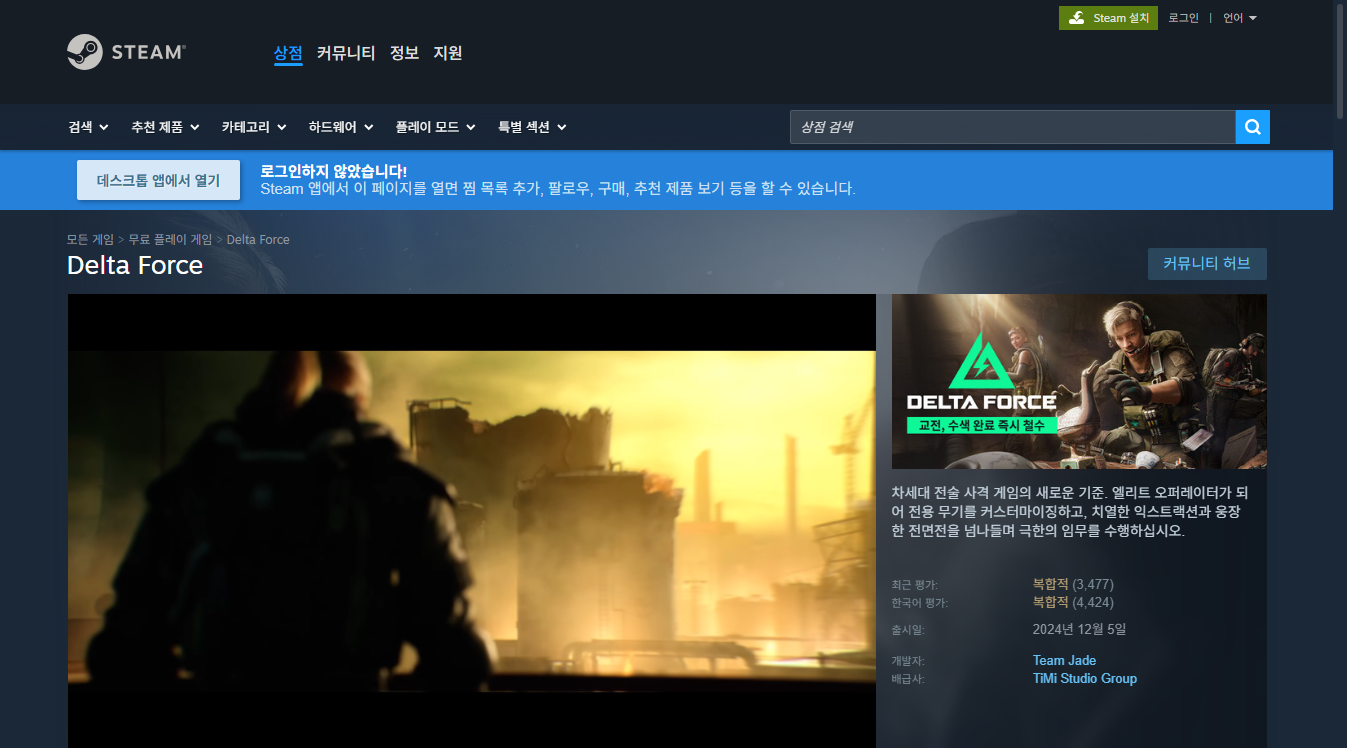Open 모든 게임 breadcrumb link
The image size is (1347, 748).
(x=90, y=240)
